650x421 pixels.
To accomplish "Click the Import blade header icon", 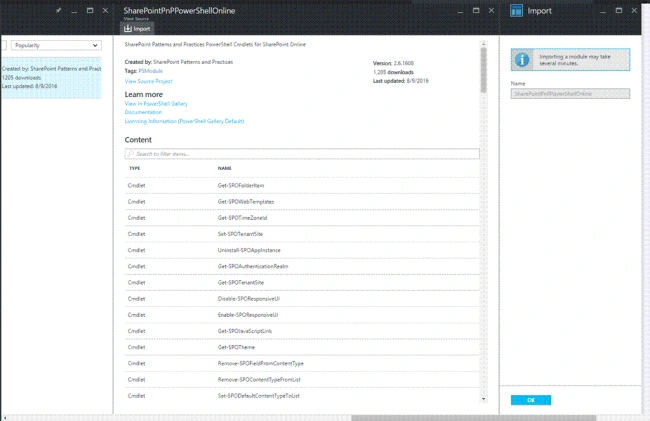I will pyautogui.click(x=516, y=11).
